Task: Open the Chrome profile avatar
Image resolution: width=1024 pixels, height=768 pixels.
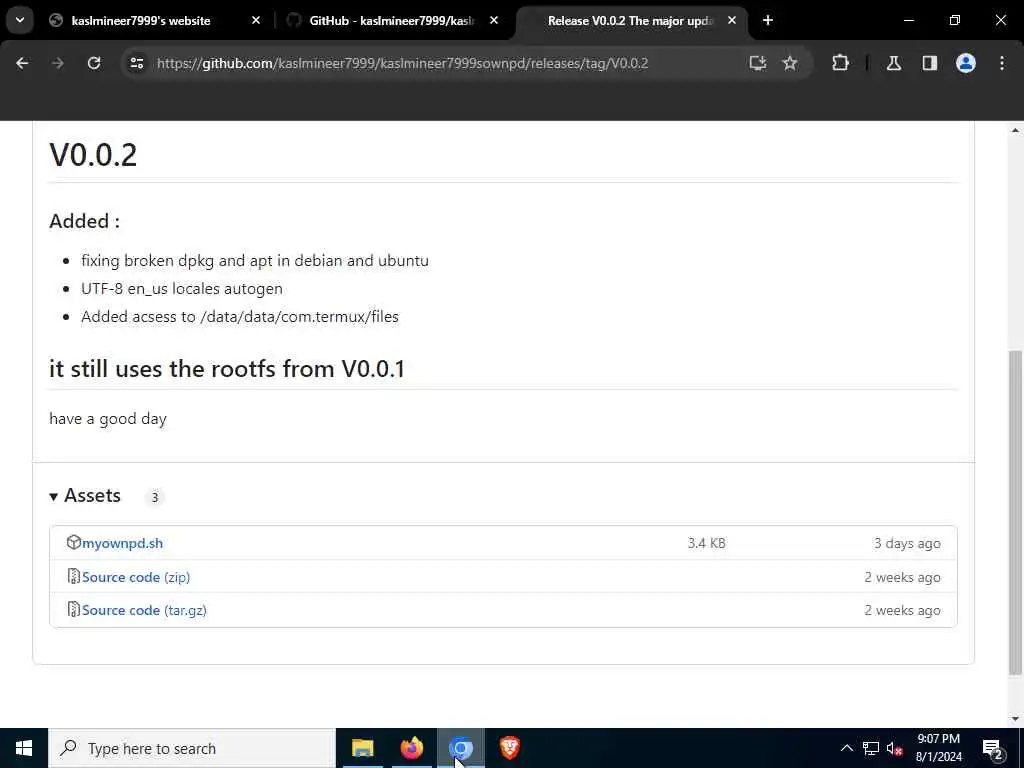Action: pyautogui.click(x=966, y=63)
